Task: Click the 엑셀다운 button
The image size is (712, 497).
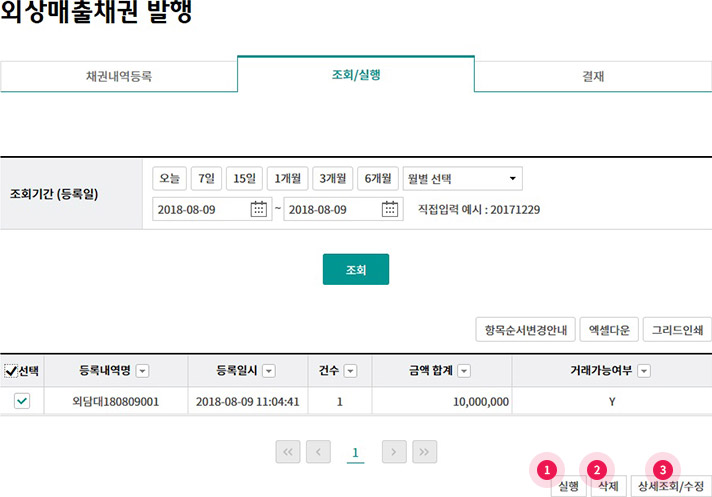Action: pyautogui.click(x=607, y=330)
